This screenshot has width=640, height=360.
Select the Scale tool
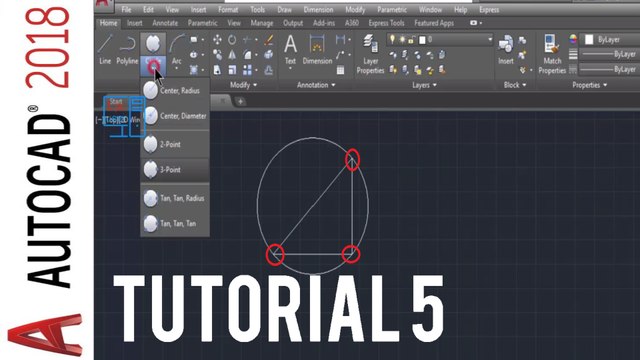click(232, 70)
